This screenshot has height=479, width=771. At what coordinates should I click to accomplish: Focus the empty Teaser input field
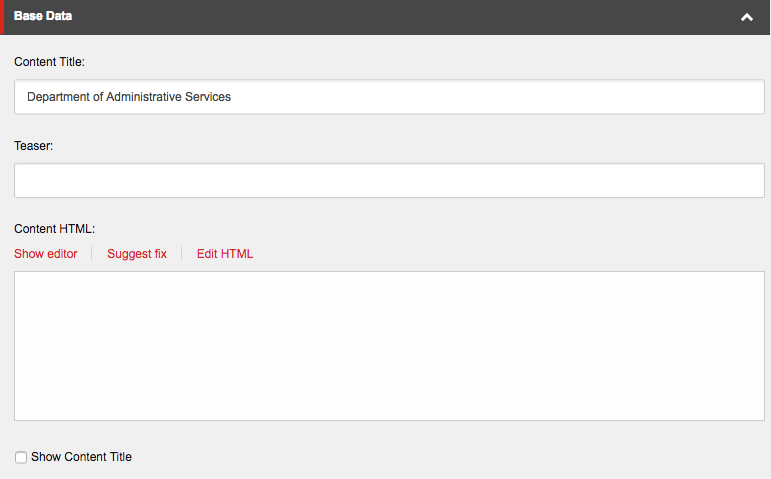click(x=389, y=181)
